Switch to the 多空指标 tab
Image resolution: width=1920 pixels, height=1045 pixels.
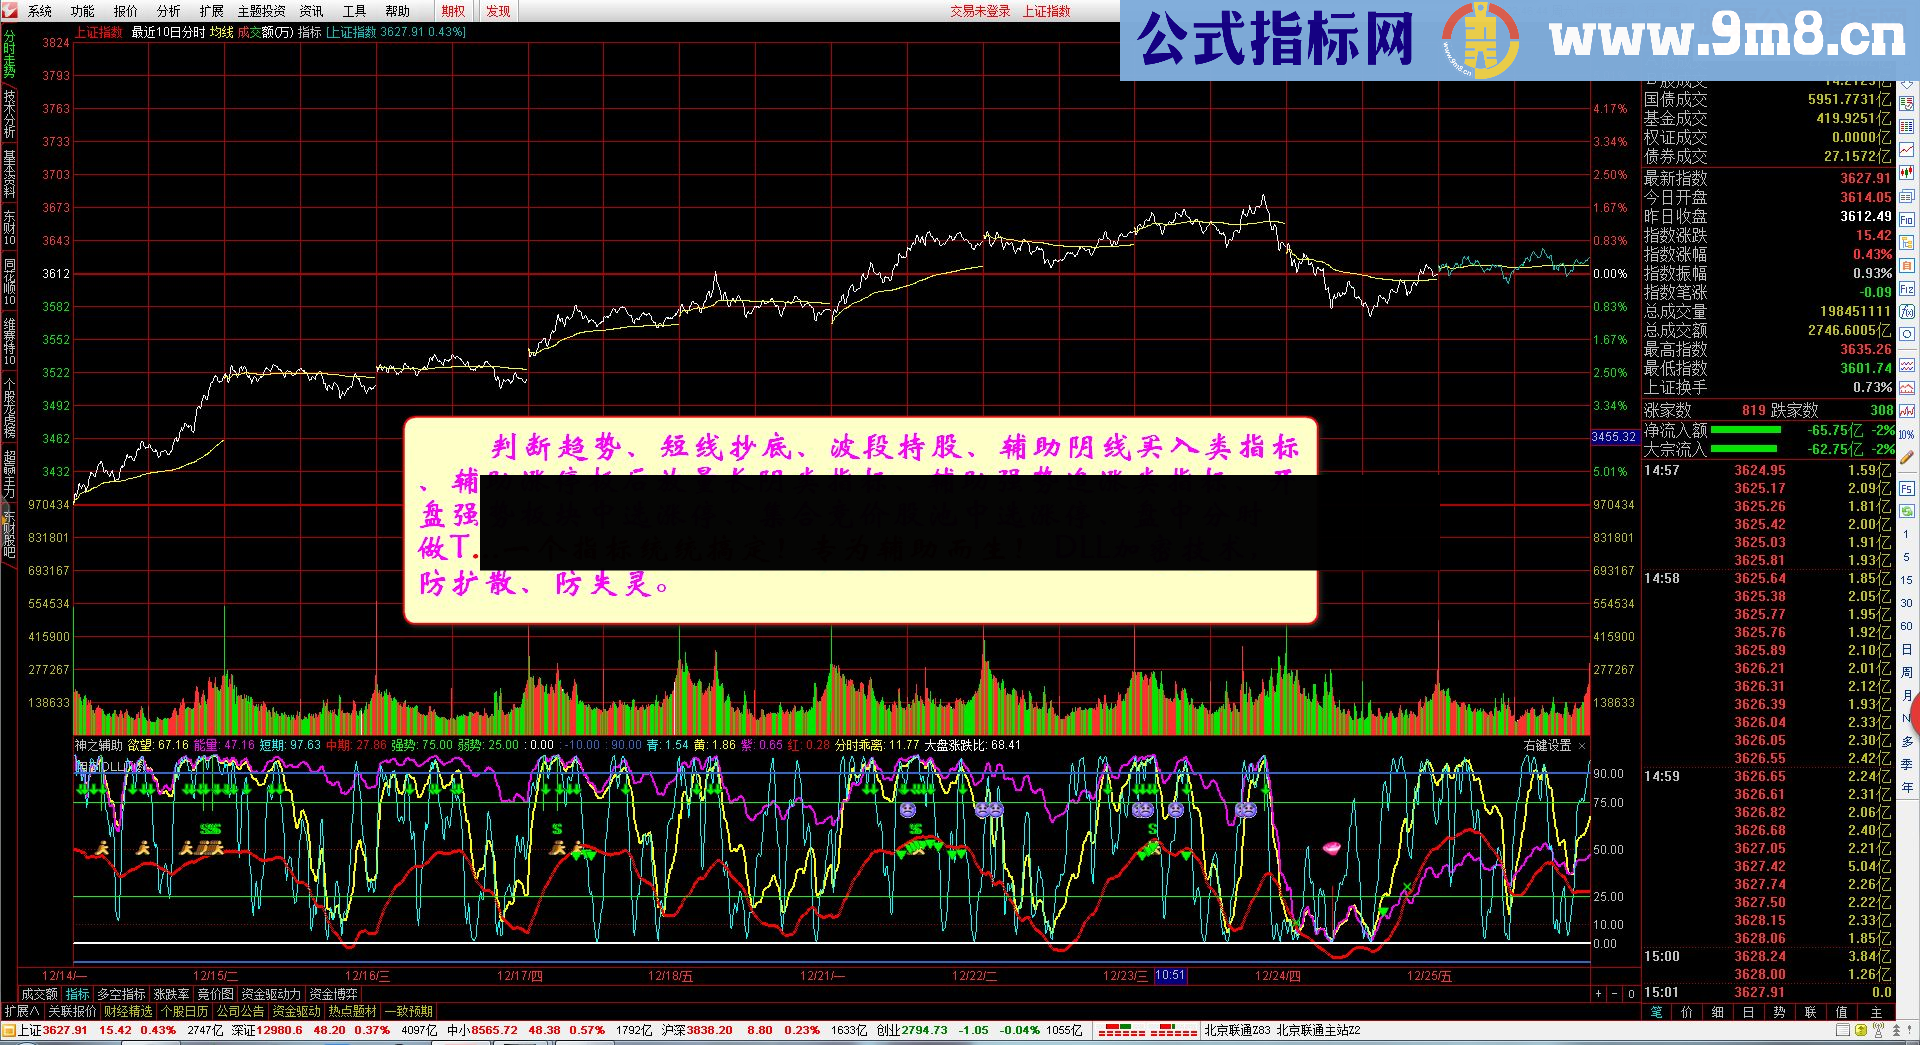pyautogui.click(x=120, y=994)
